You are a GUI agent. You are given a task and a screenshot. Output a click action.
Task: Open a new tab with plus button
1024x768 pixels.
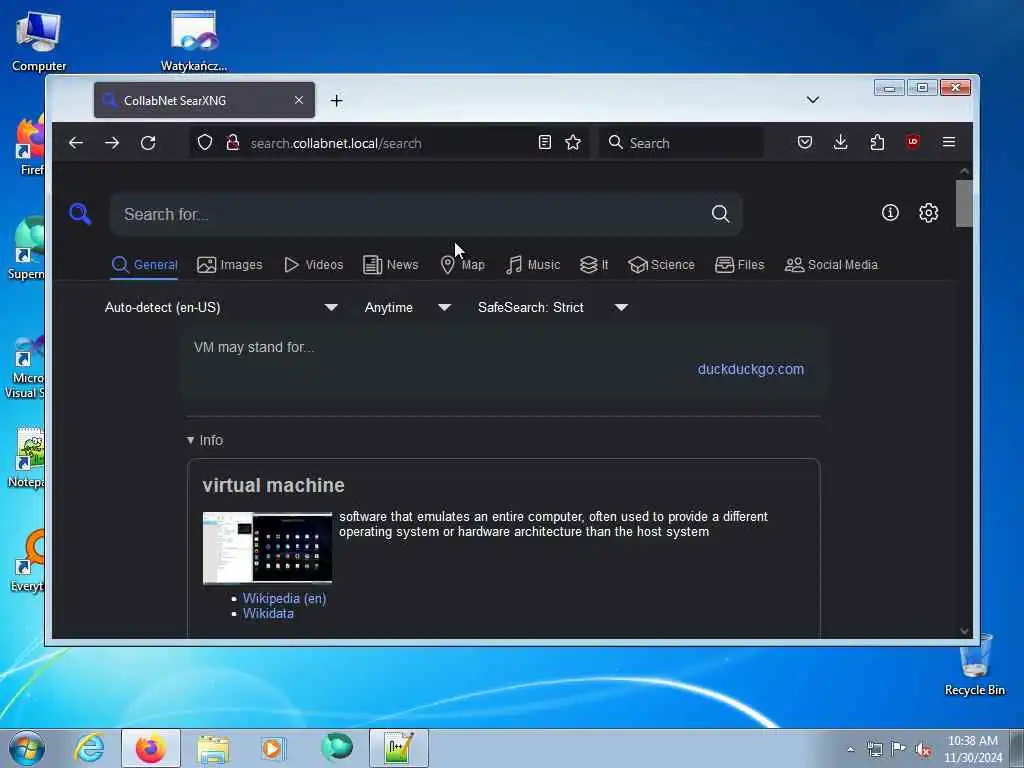(336, 101)
